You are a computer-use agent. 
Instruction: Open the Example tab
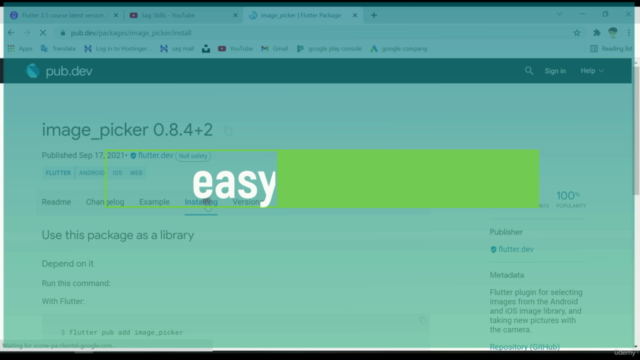(154, 202)
